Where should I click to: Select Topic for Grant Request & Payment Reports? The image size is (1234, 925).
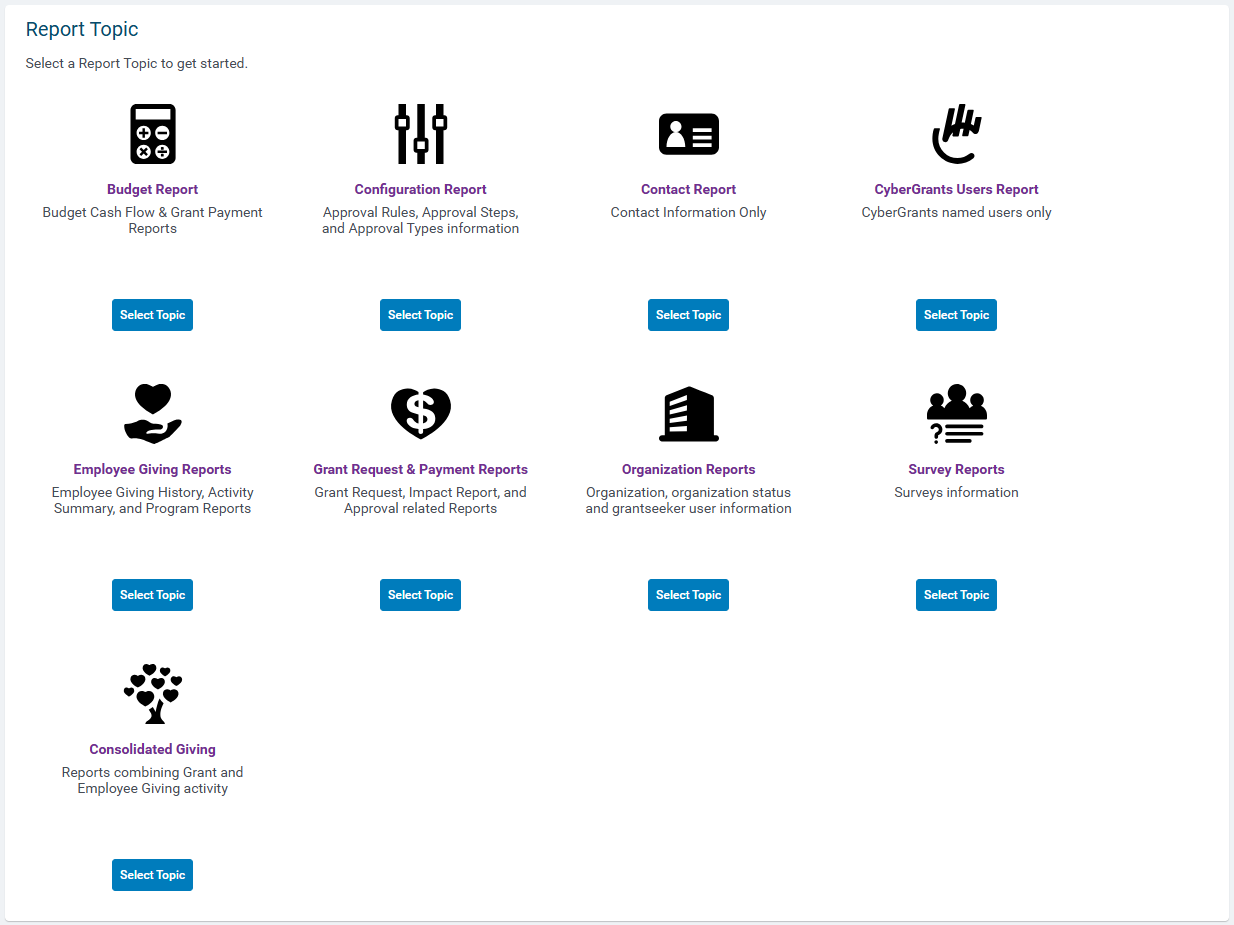420,595
